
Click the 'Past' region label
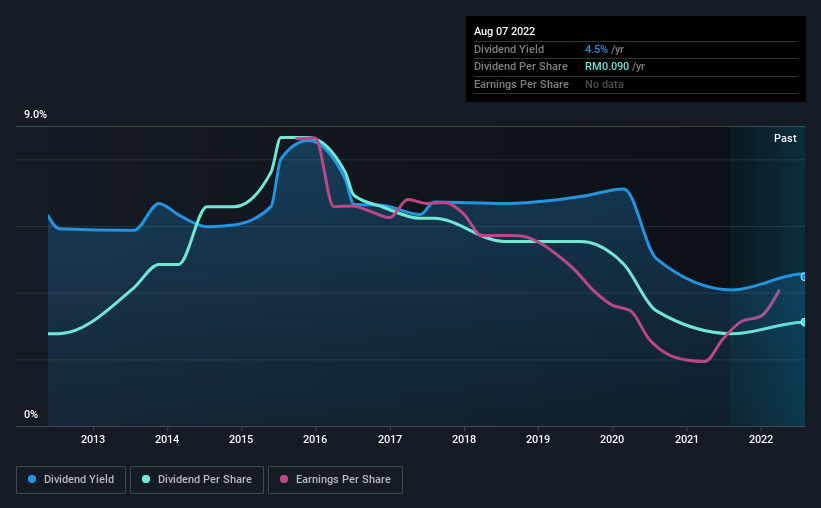click(x=785, y=138)
